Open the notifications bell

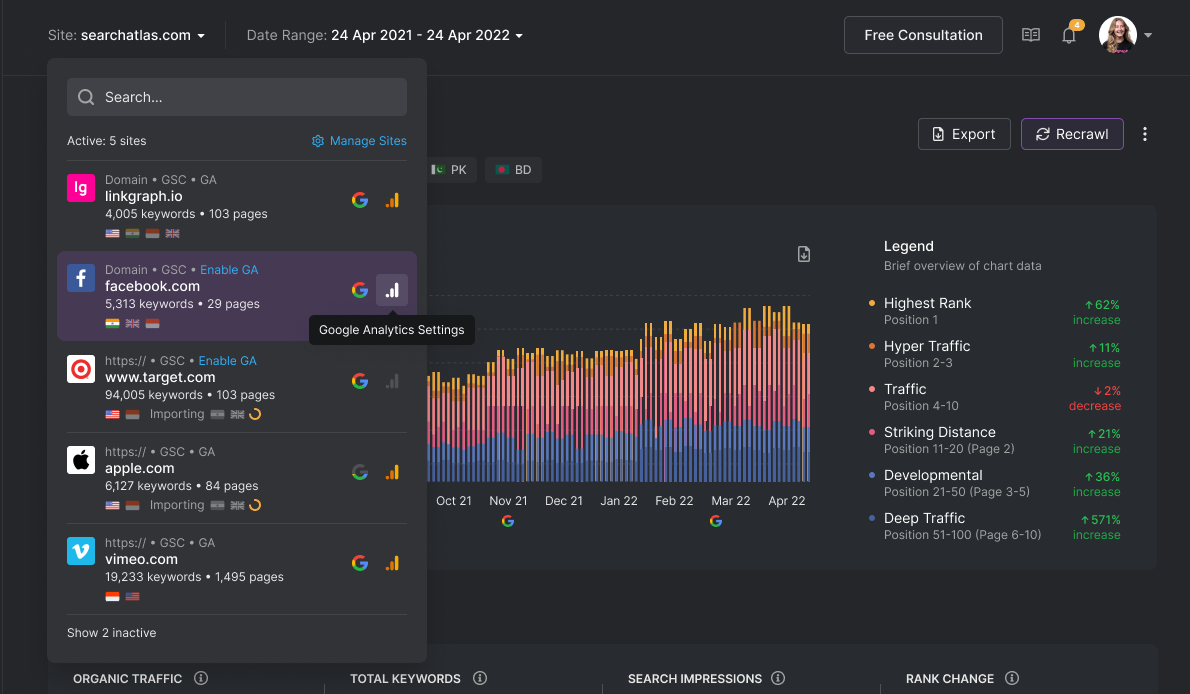pyautogui.click(x=1069, y=35)
